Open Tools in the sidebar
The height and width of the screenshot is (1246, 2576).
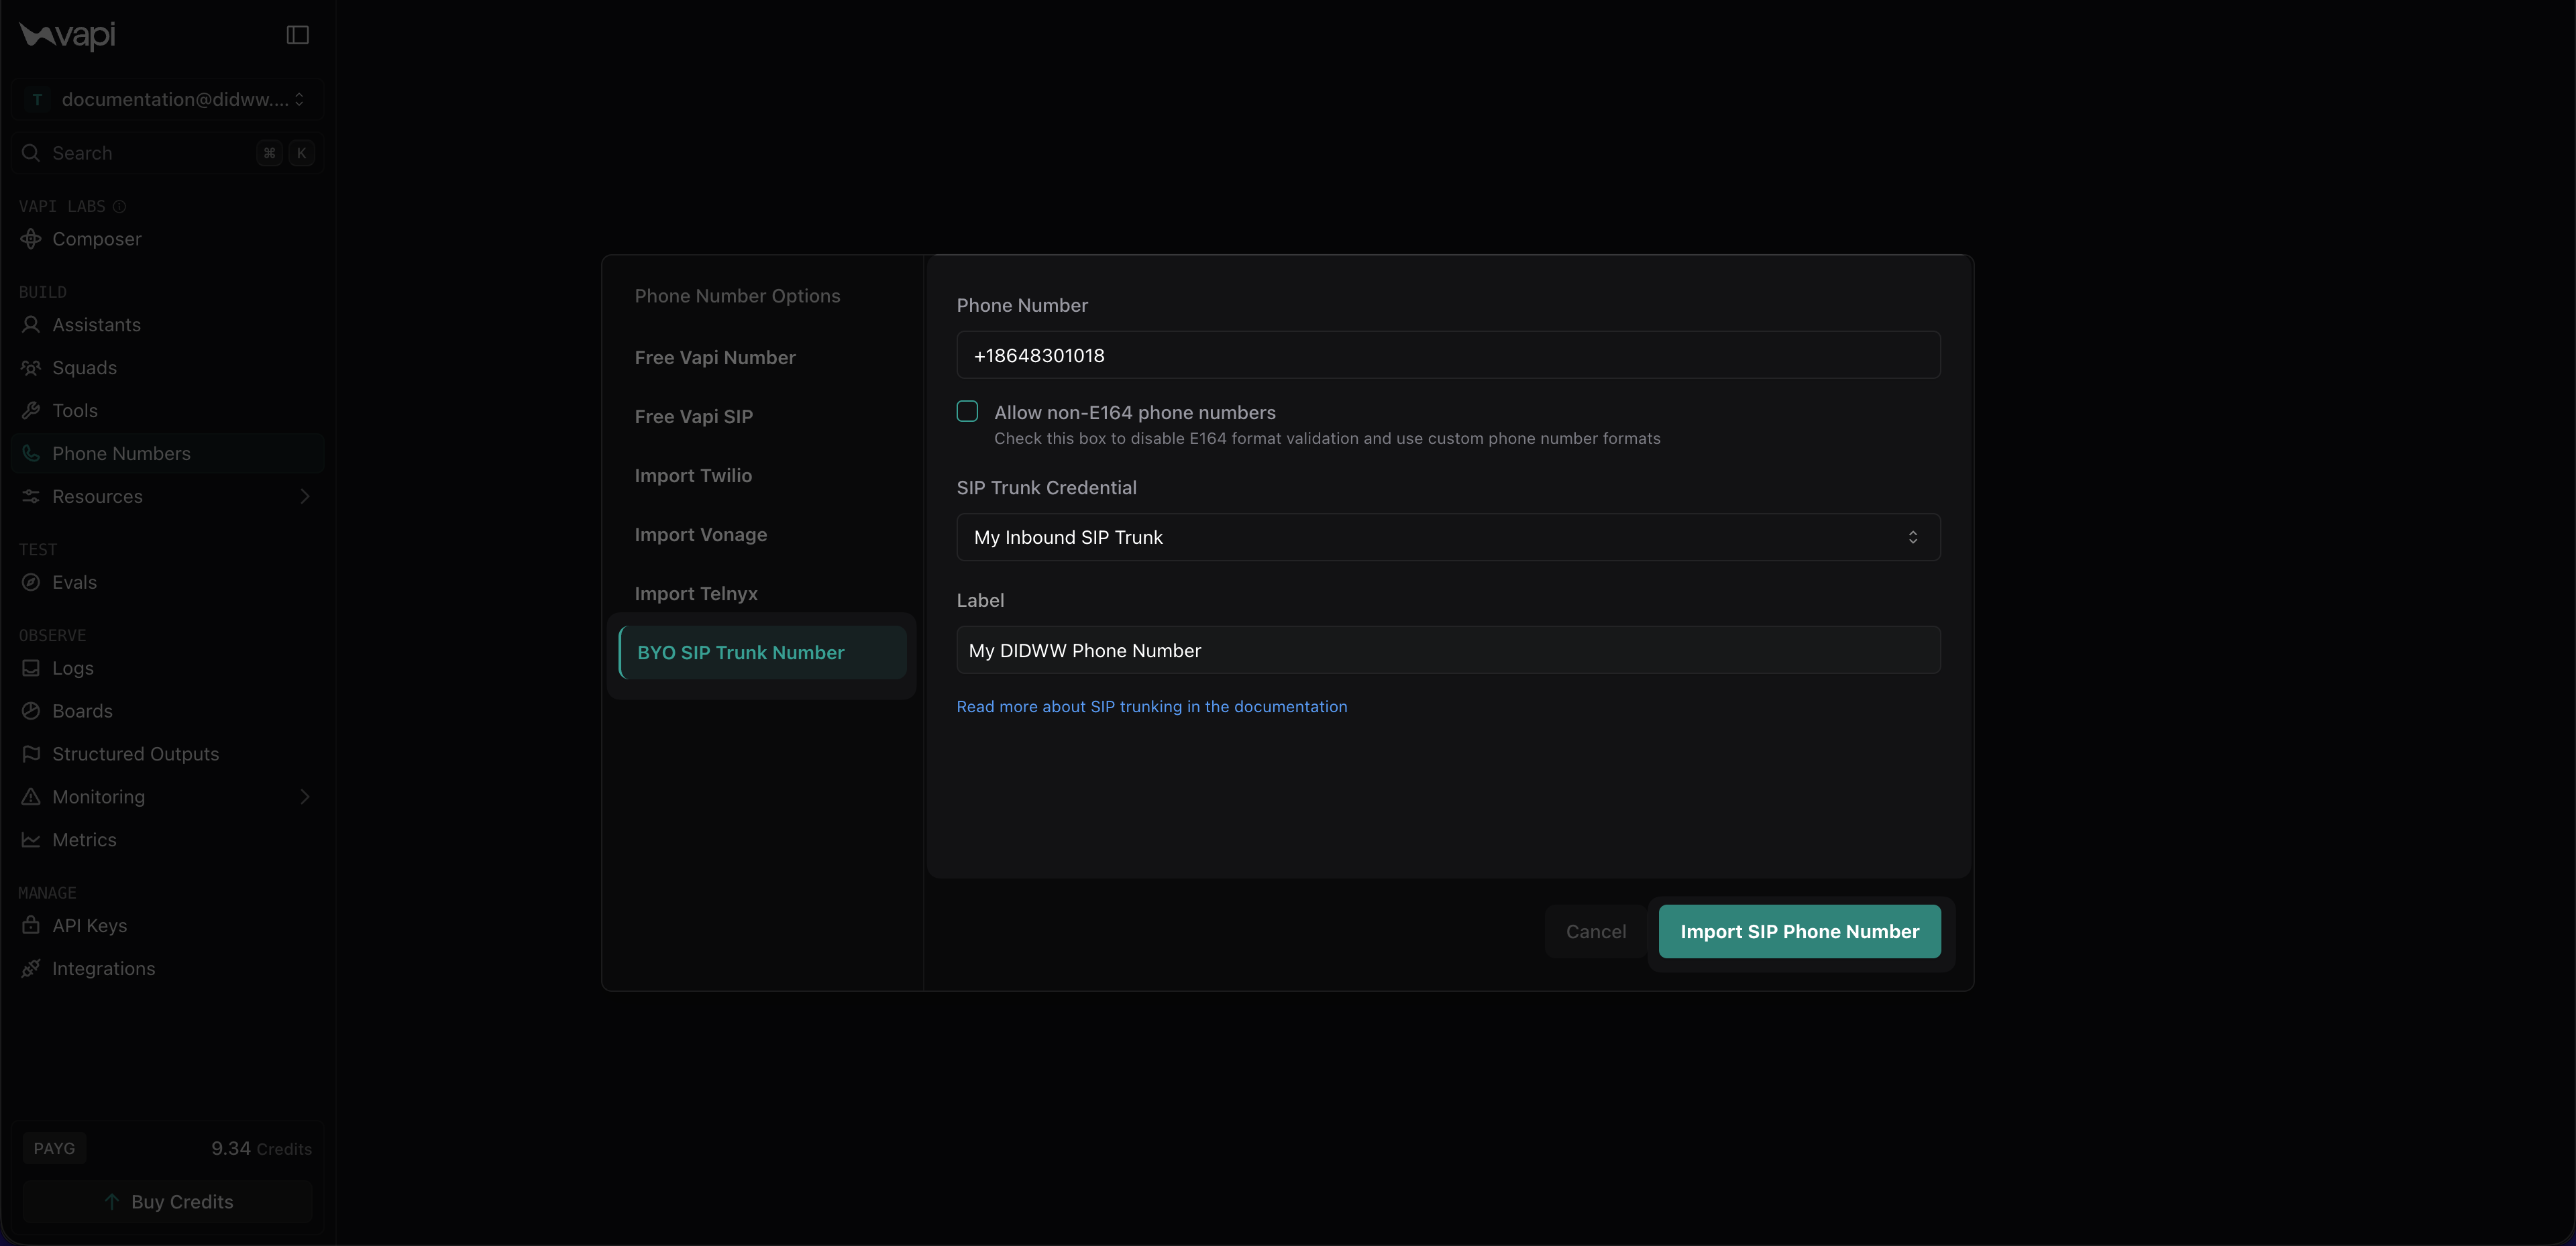(167, 411)
